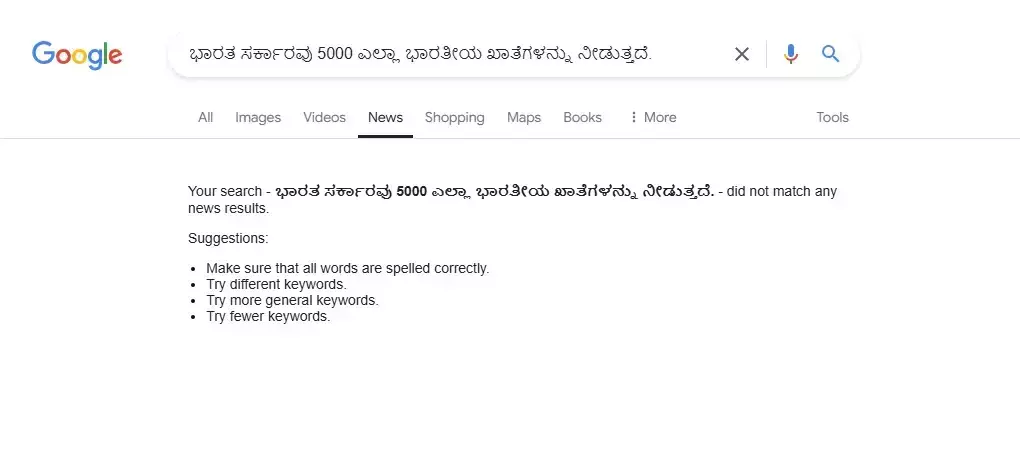Click the Google logo
The height and width of the screenshot is (469, 1020).
click(77, 54)
